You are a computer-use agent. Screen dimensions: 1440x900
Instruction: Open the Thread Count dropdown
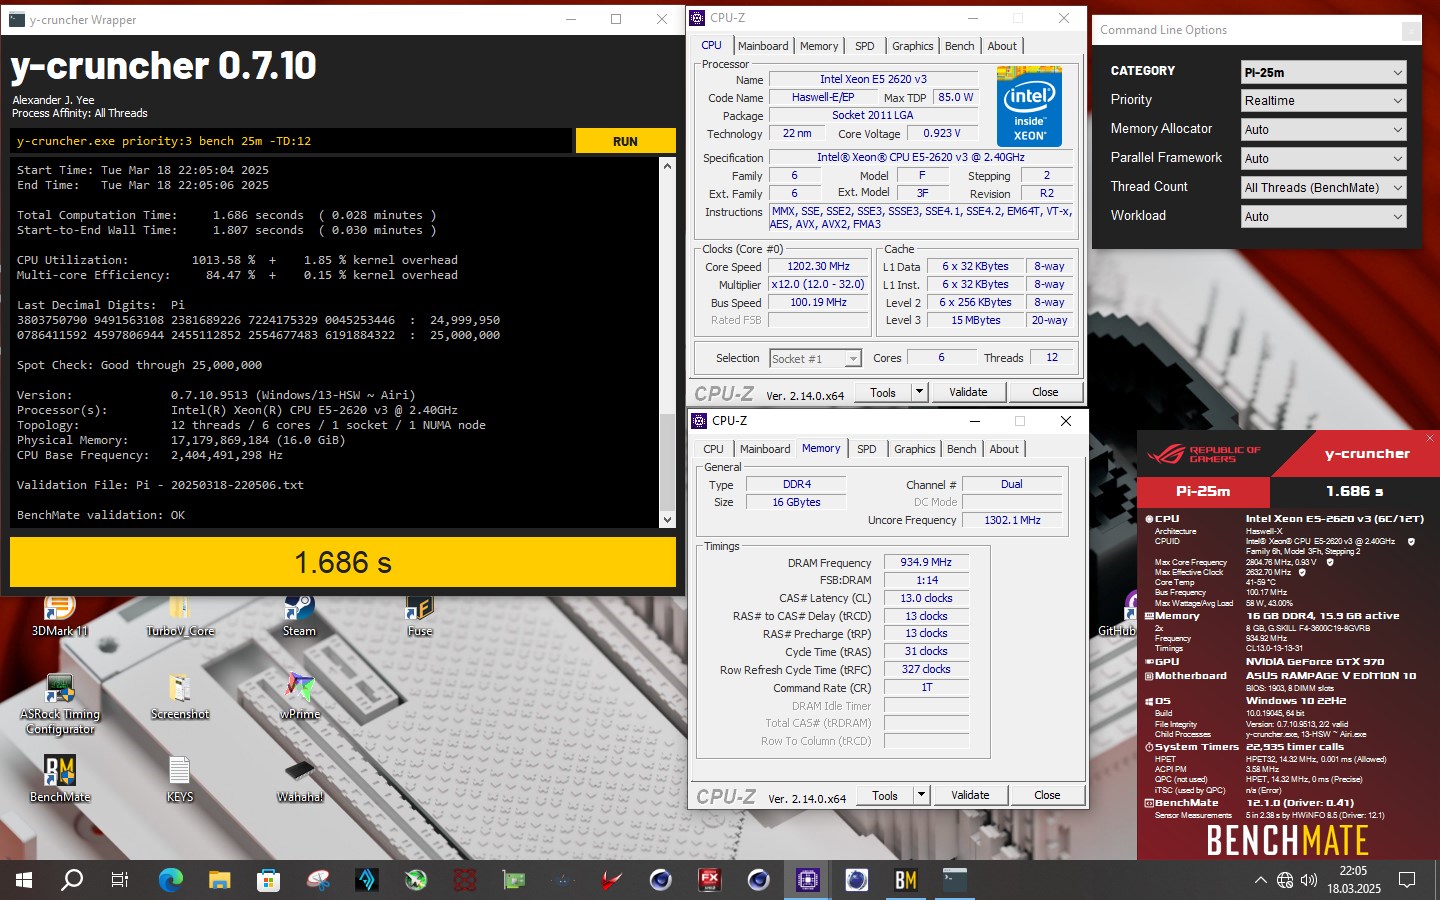pyautogui.click(x=1324, y=188)
